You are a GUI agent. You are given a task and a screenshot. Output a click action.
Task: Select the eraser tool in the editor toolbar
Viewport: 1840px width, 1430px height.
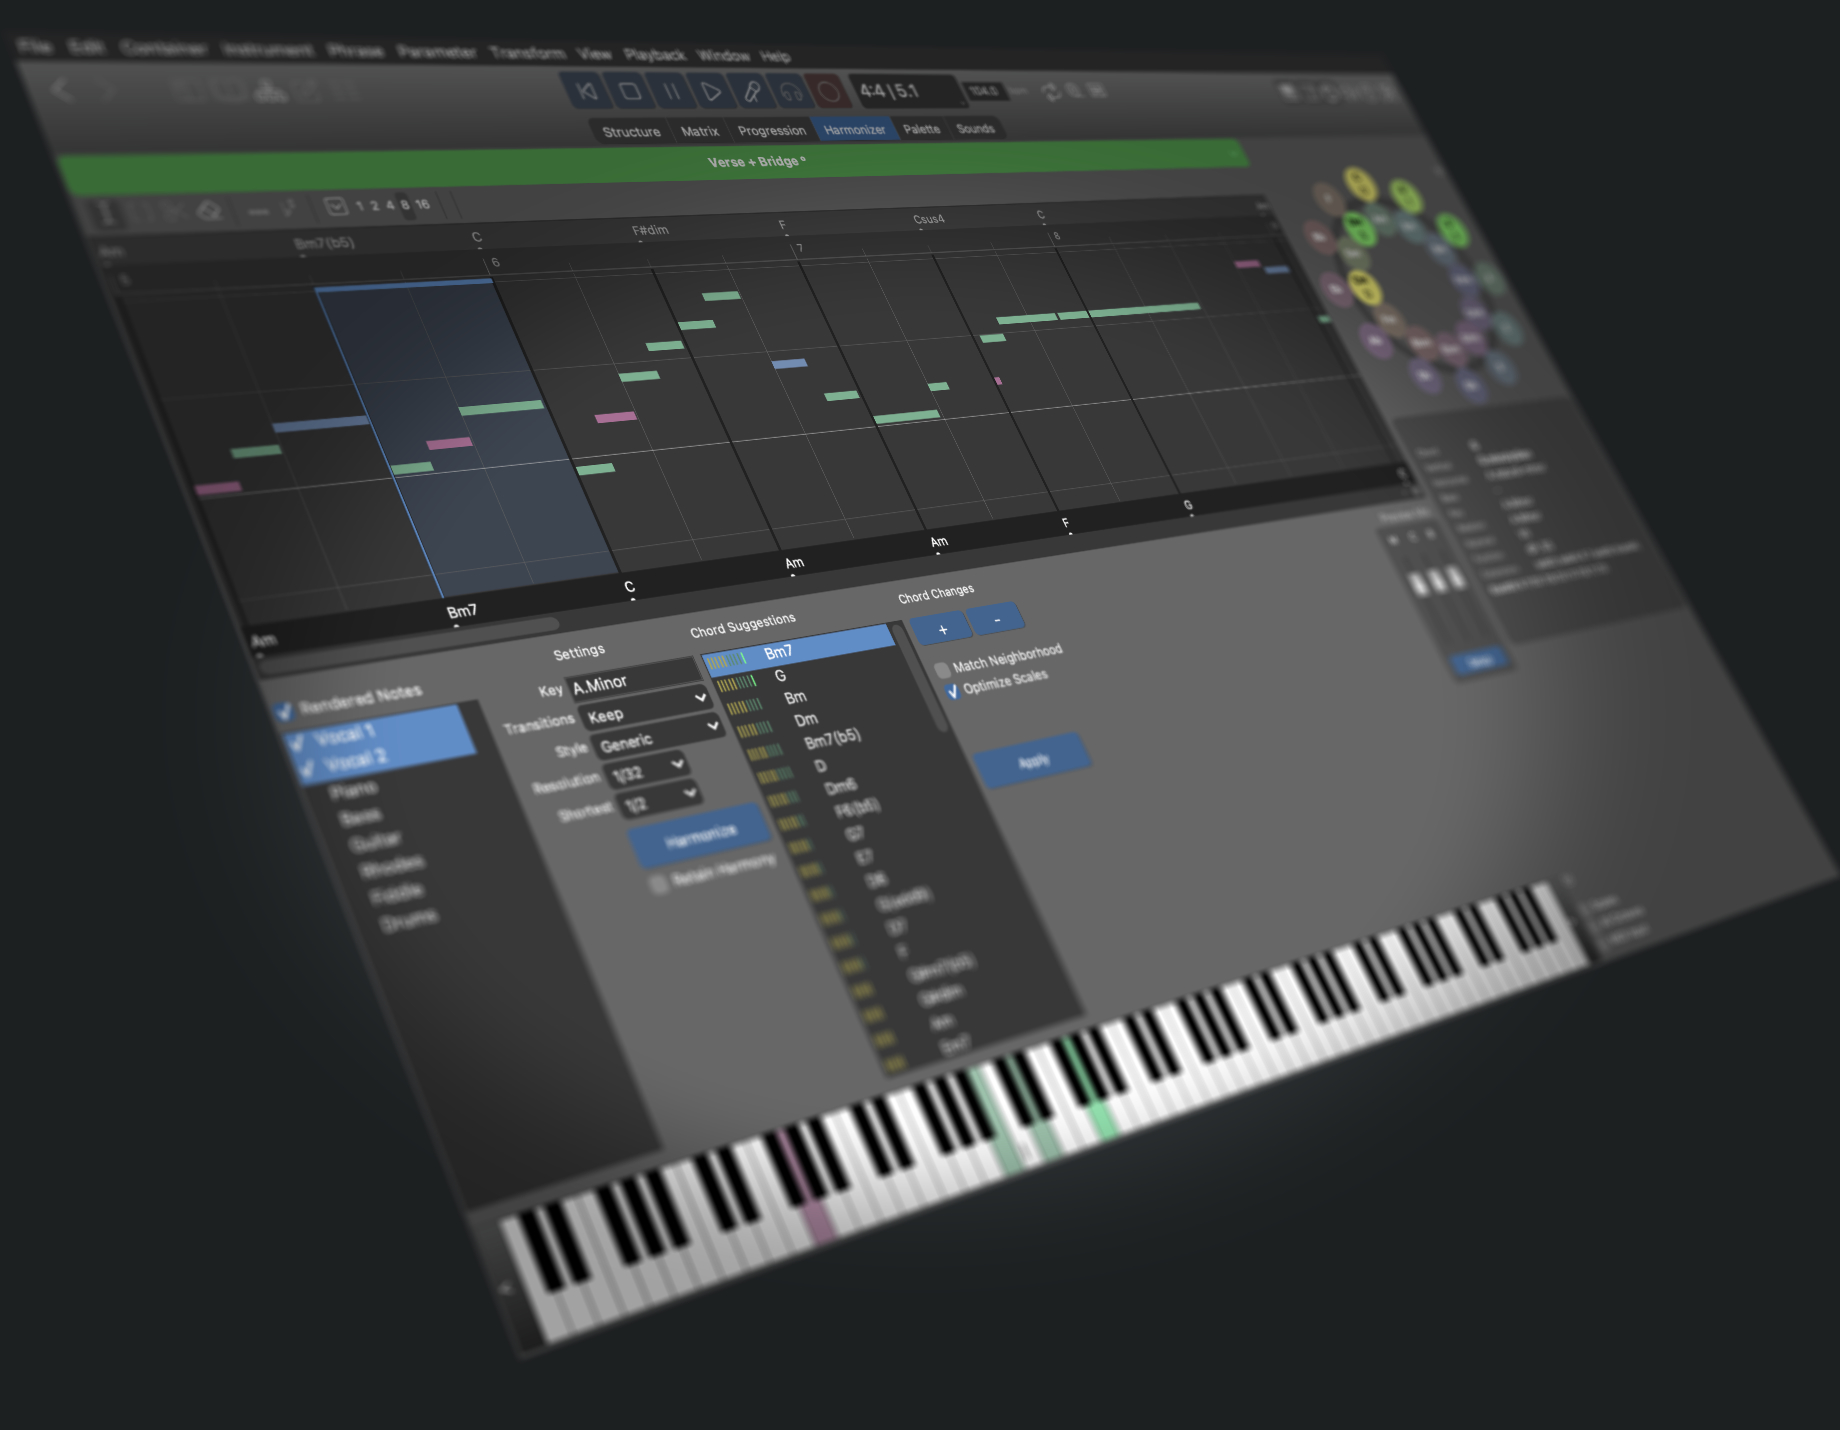click(x=208, y=211)
